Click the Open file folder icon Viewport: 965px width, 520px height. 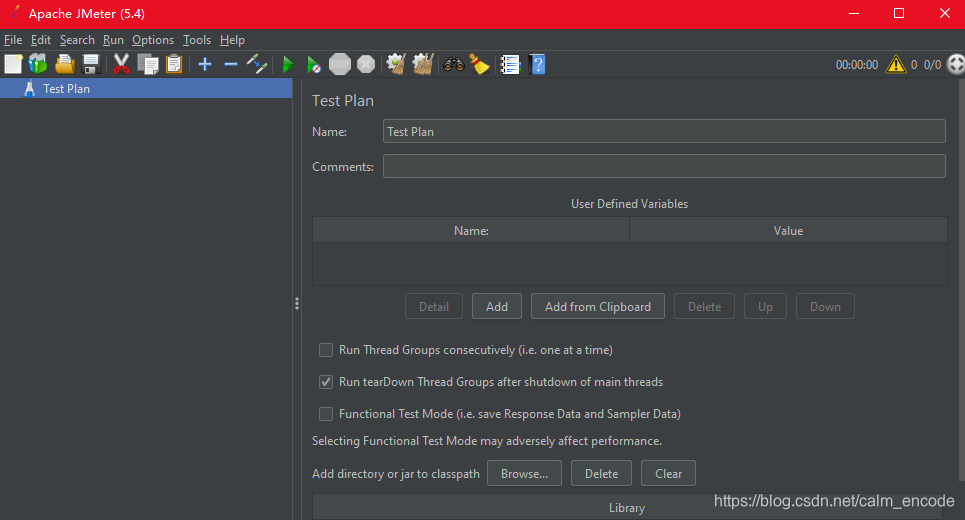pyautogui.click(x=65, y=64)
